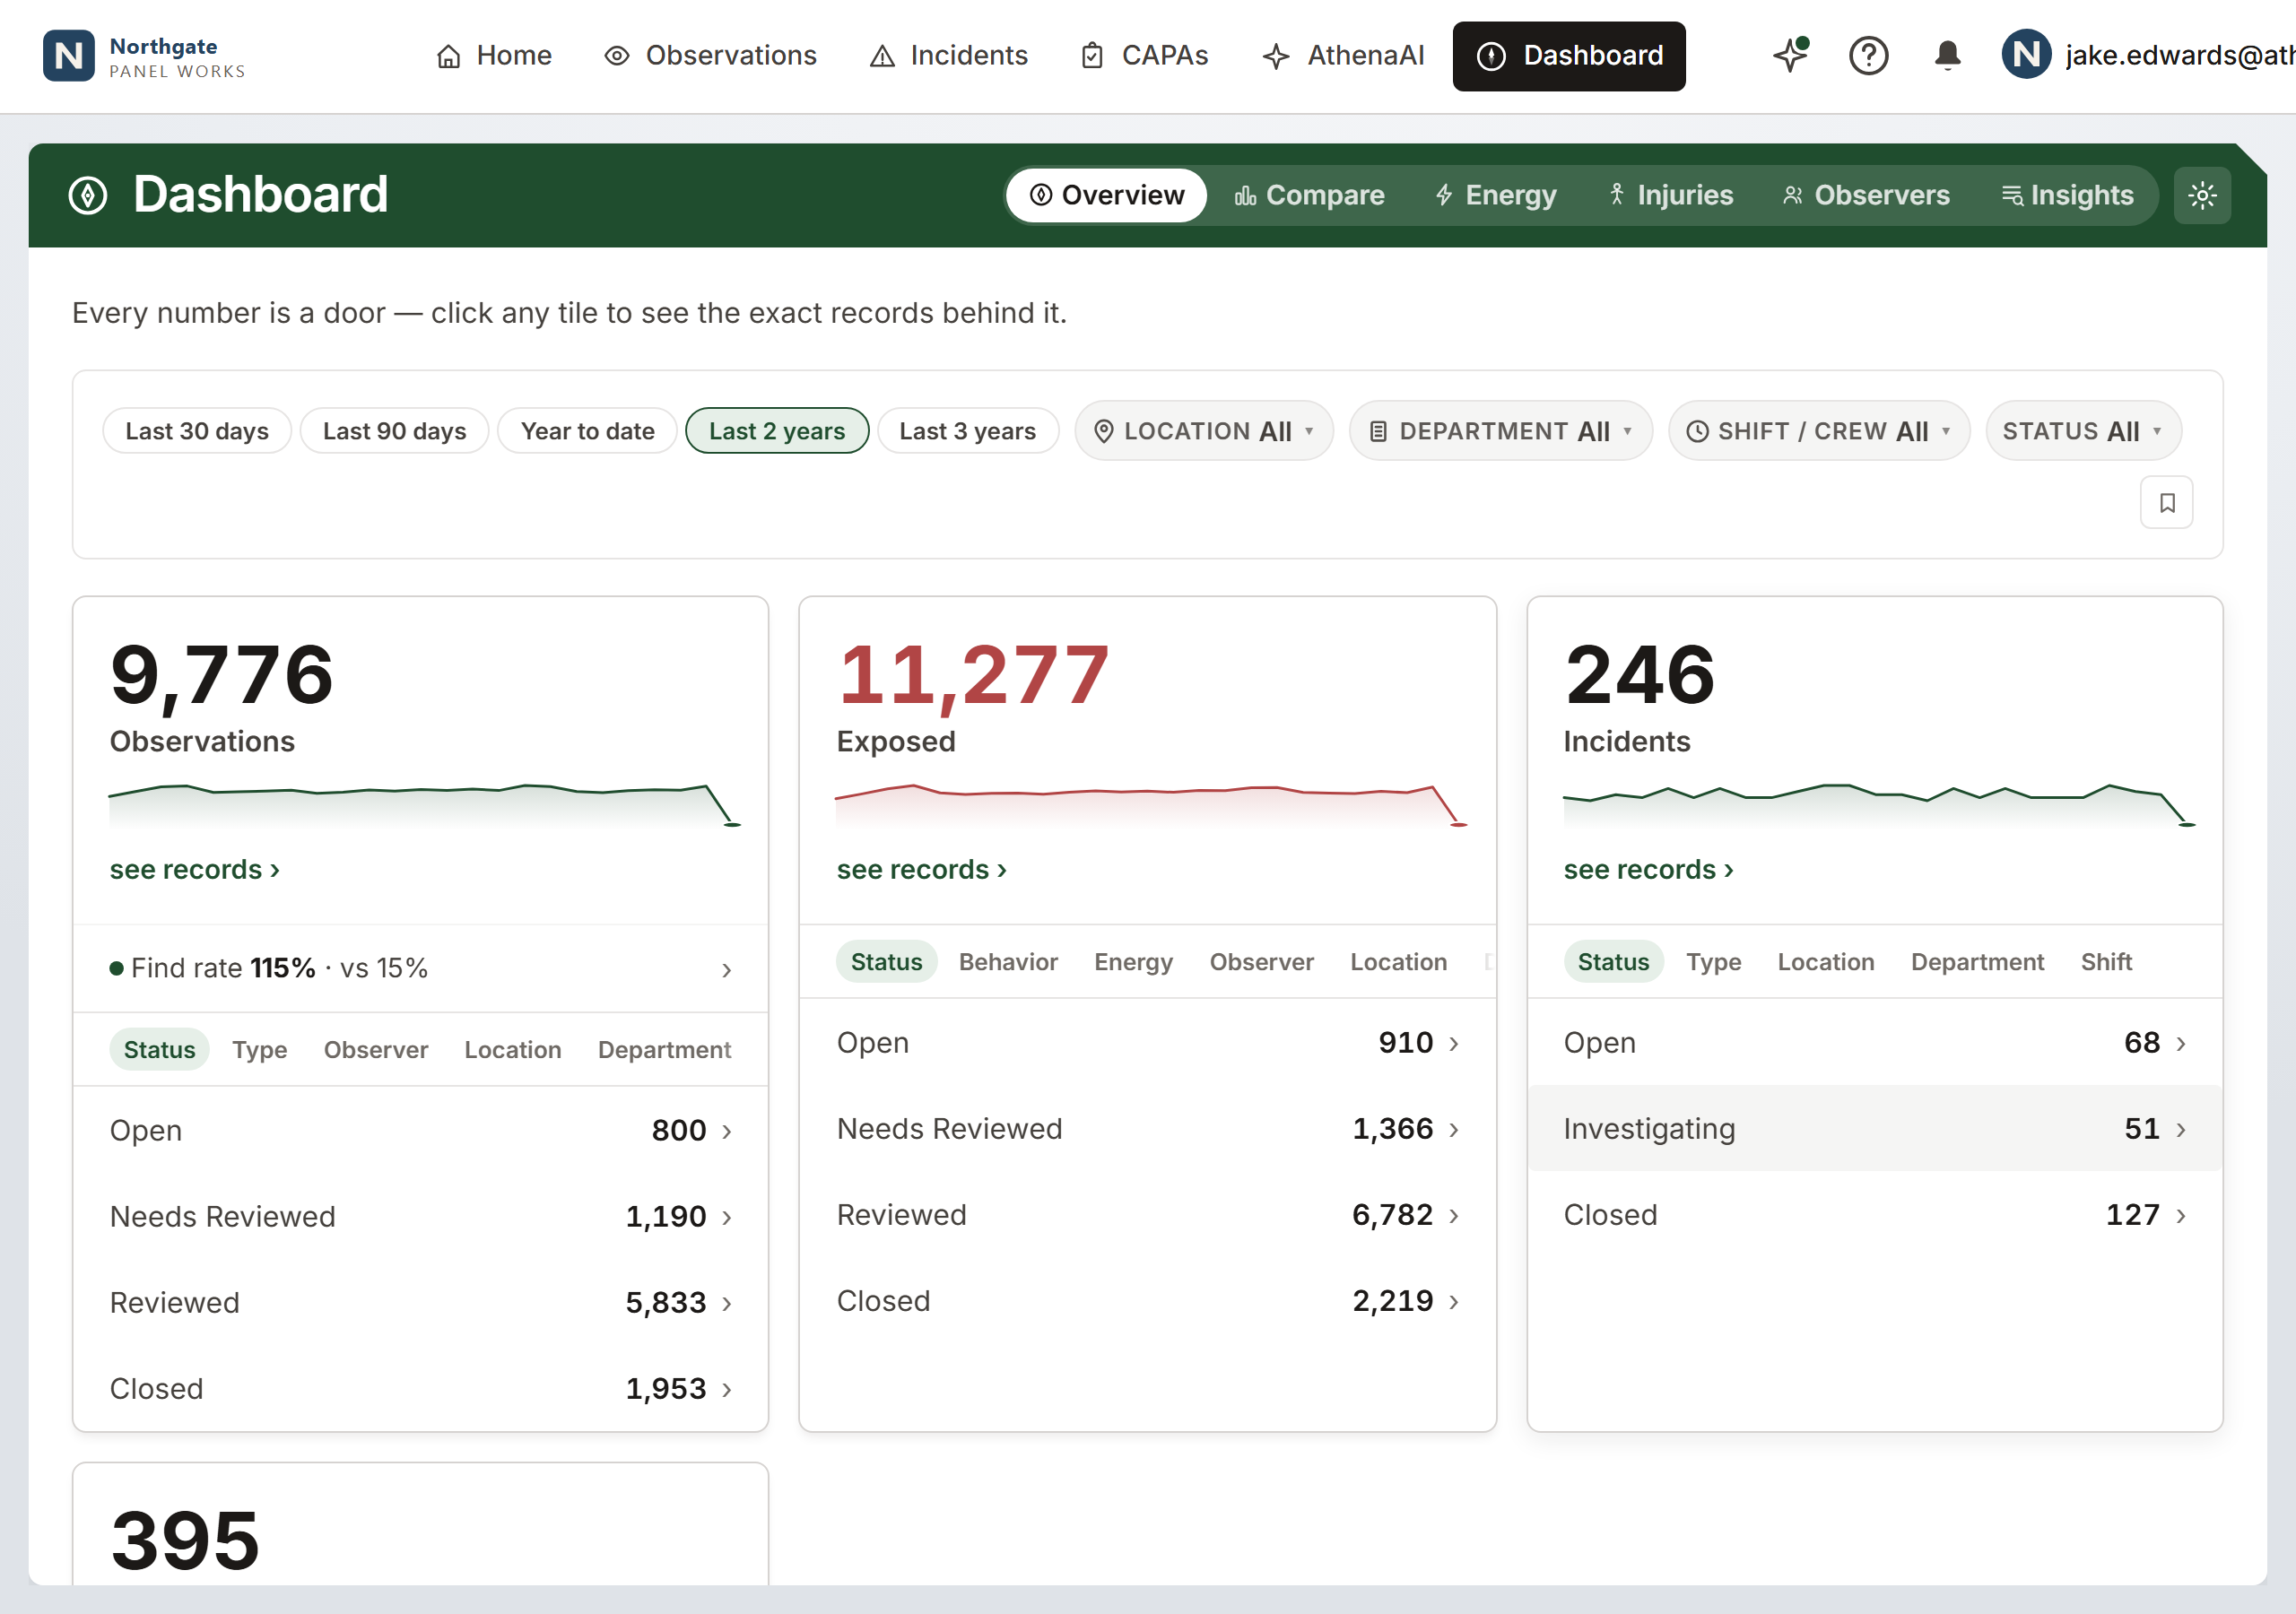The image size is (2296, 1614).
Task: Open the Exposed Open 910 row
Action: click(x=1147, y=1043)
